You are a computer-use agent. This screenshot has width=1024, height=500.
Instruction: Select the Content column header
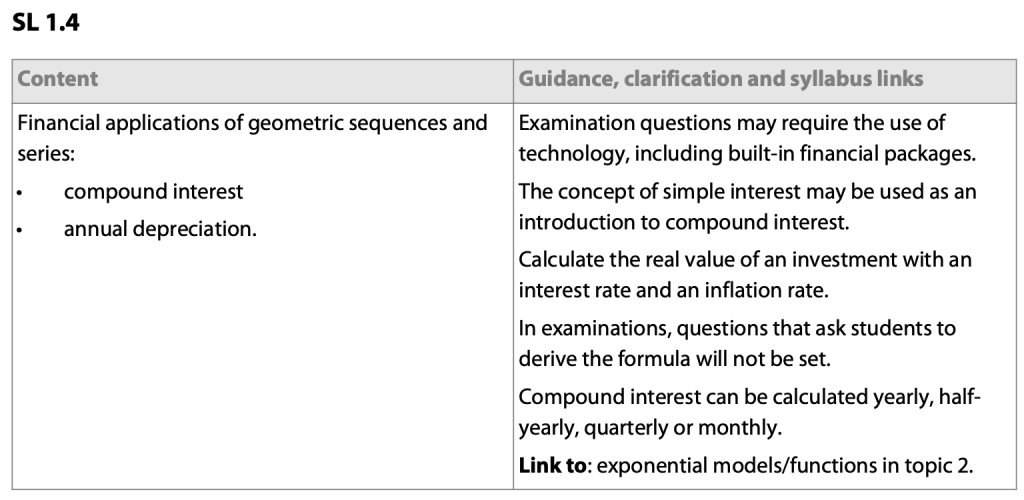(58, 78)
